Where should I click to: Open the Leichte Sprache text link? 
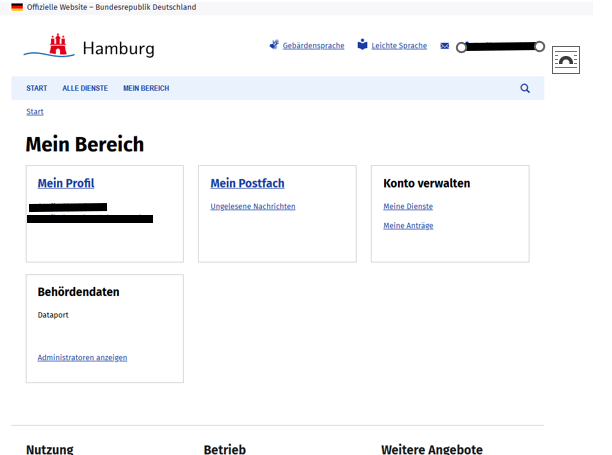(x=399, y=46)
